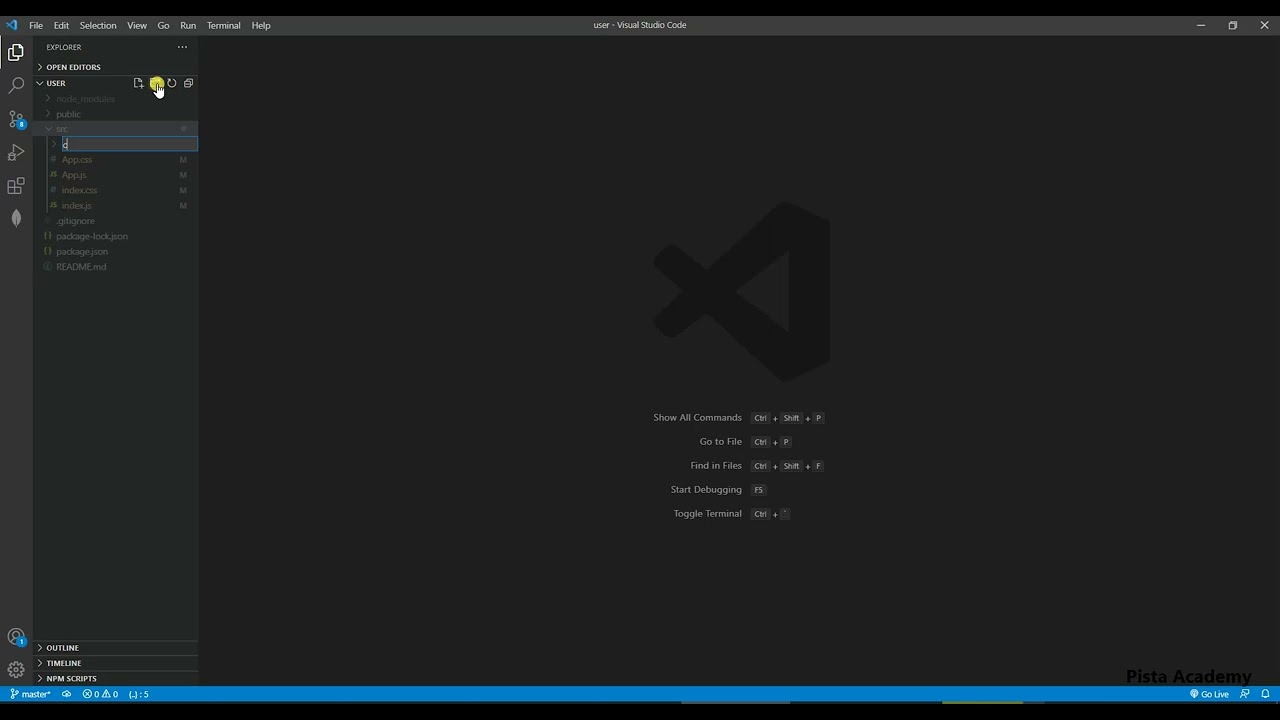
Task: Open README.md in the file tree
Action: [116, 267]
